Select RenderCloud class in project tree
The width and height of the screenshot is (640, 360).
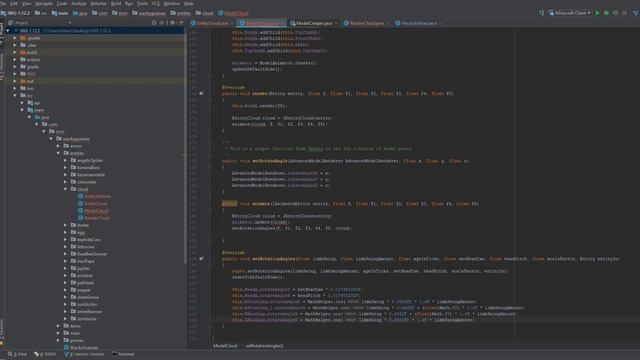pyautogui.click(x=97, y=218)
